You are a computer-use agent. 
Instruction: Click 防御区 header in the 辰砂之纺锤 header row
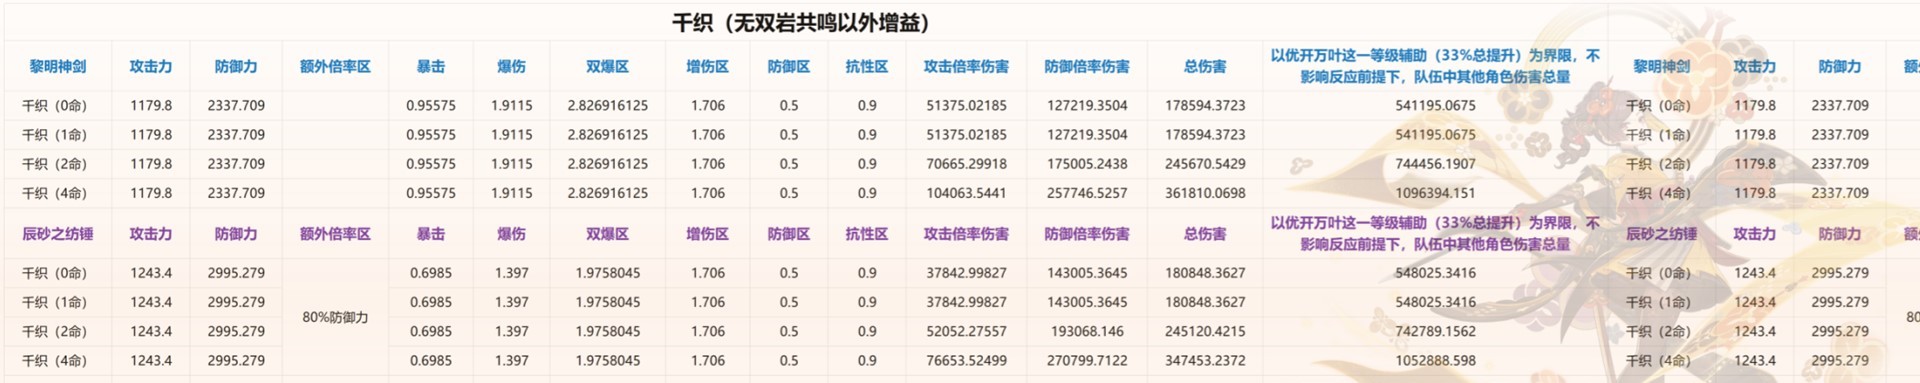point(788,233)
